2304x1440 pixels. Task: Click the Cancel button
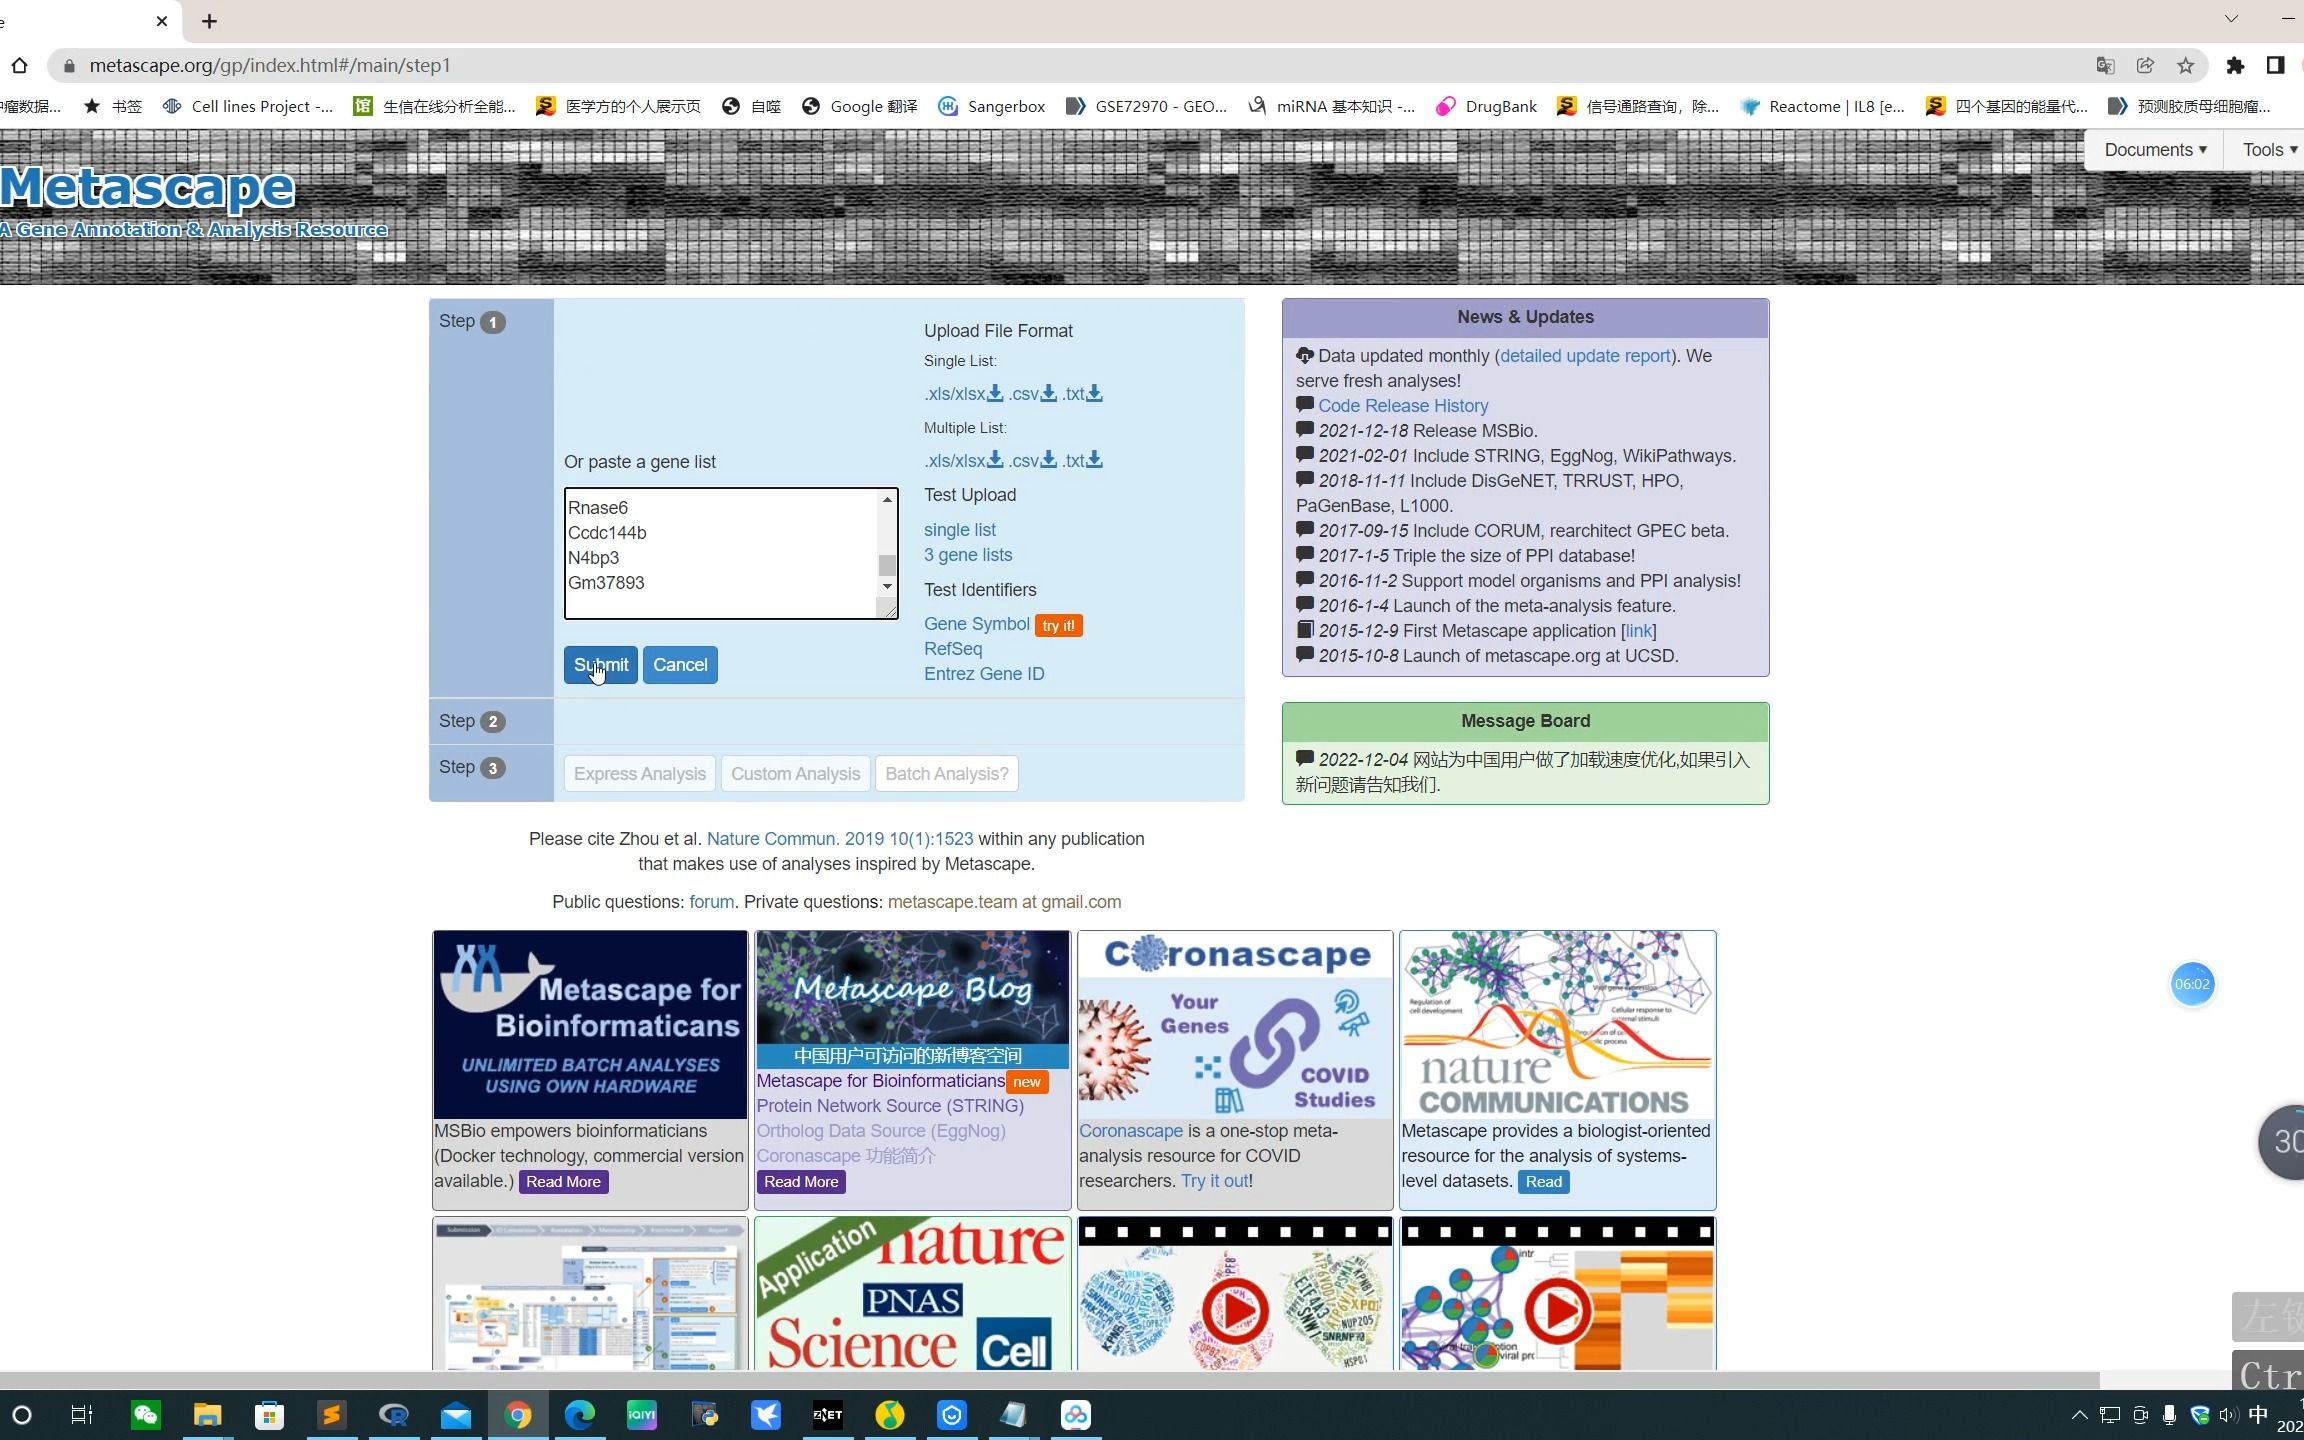coord(680,665)
